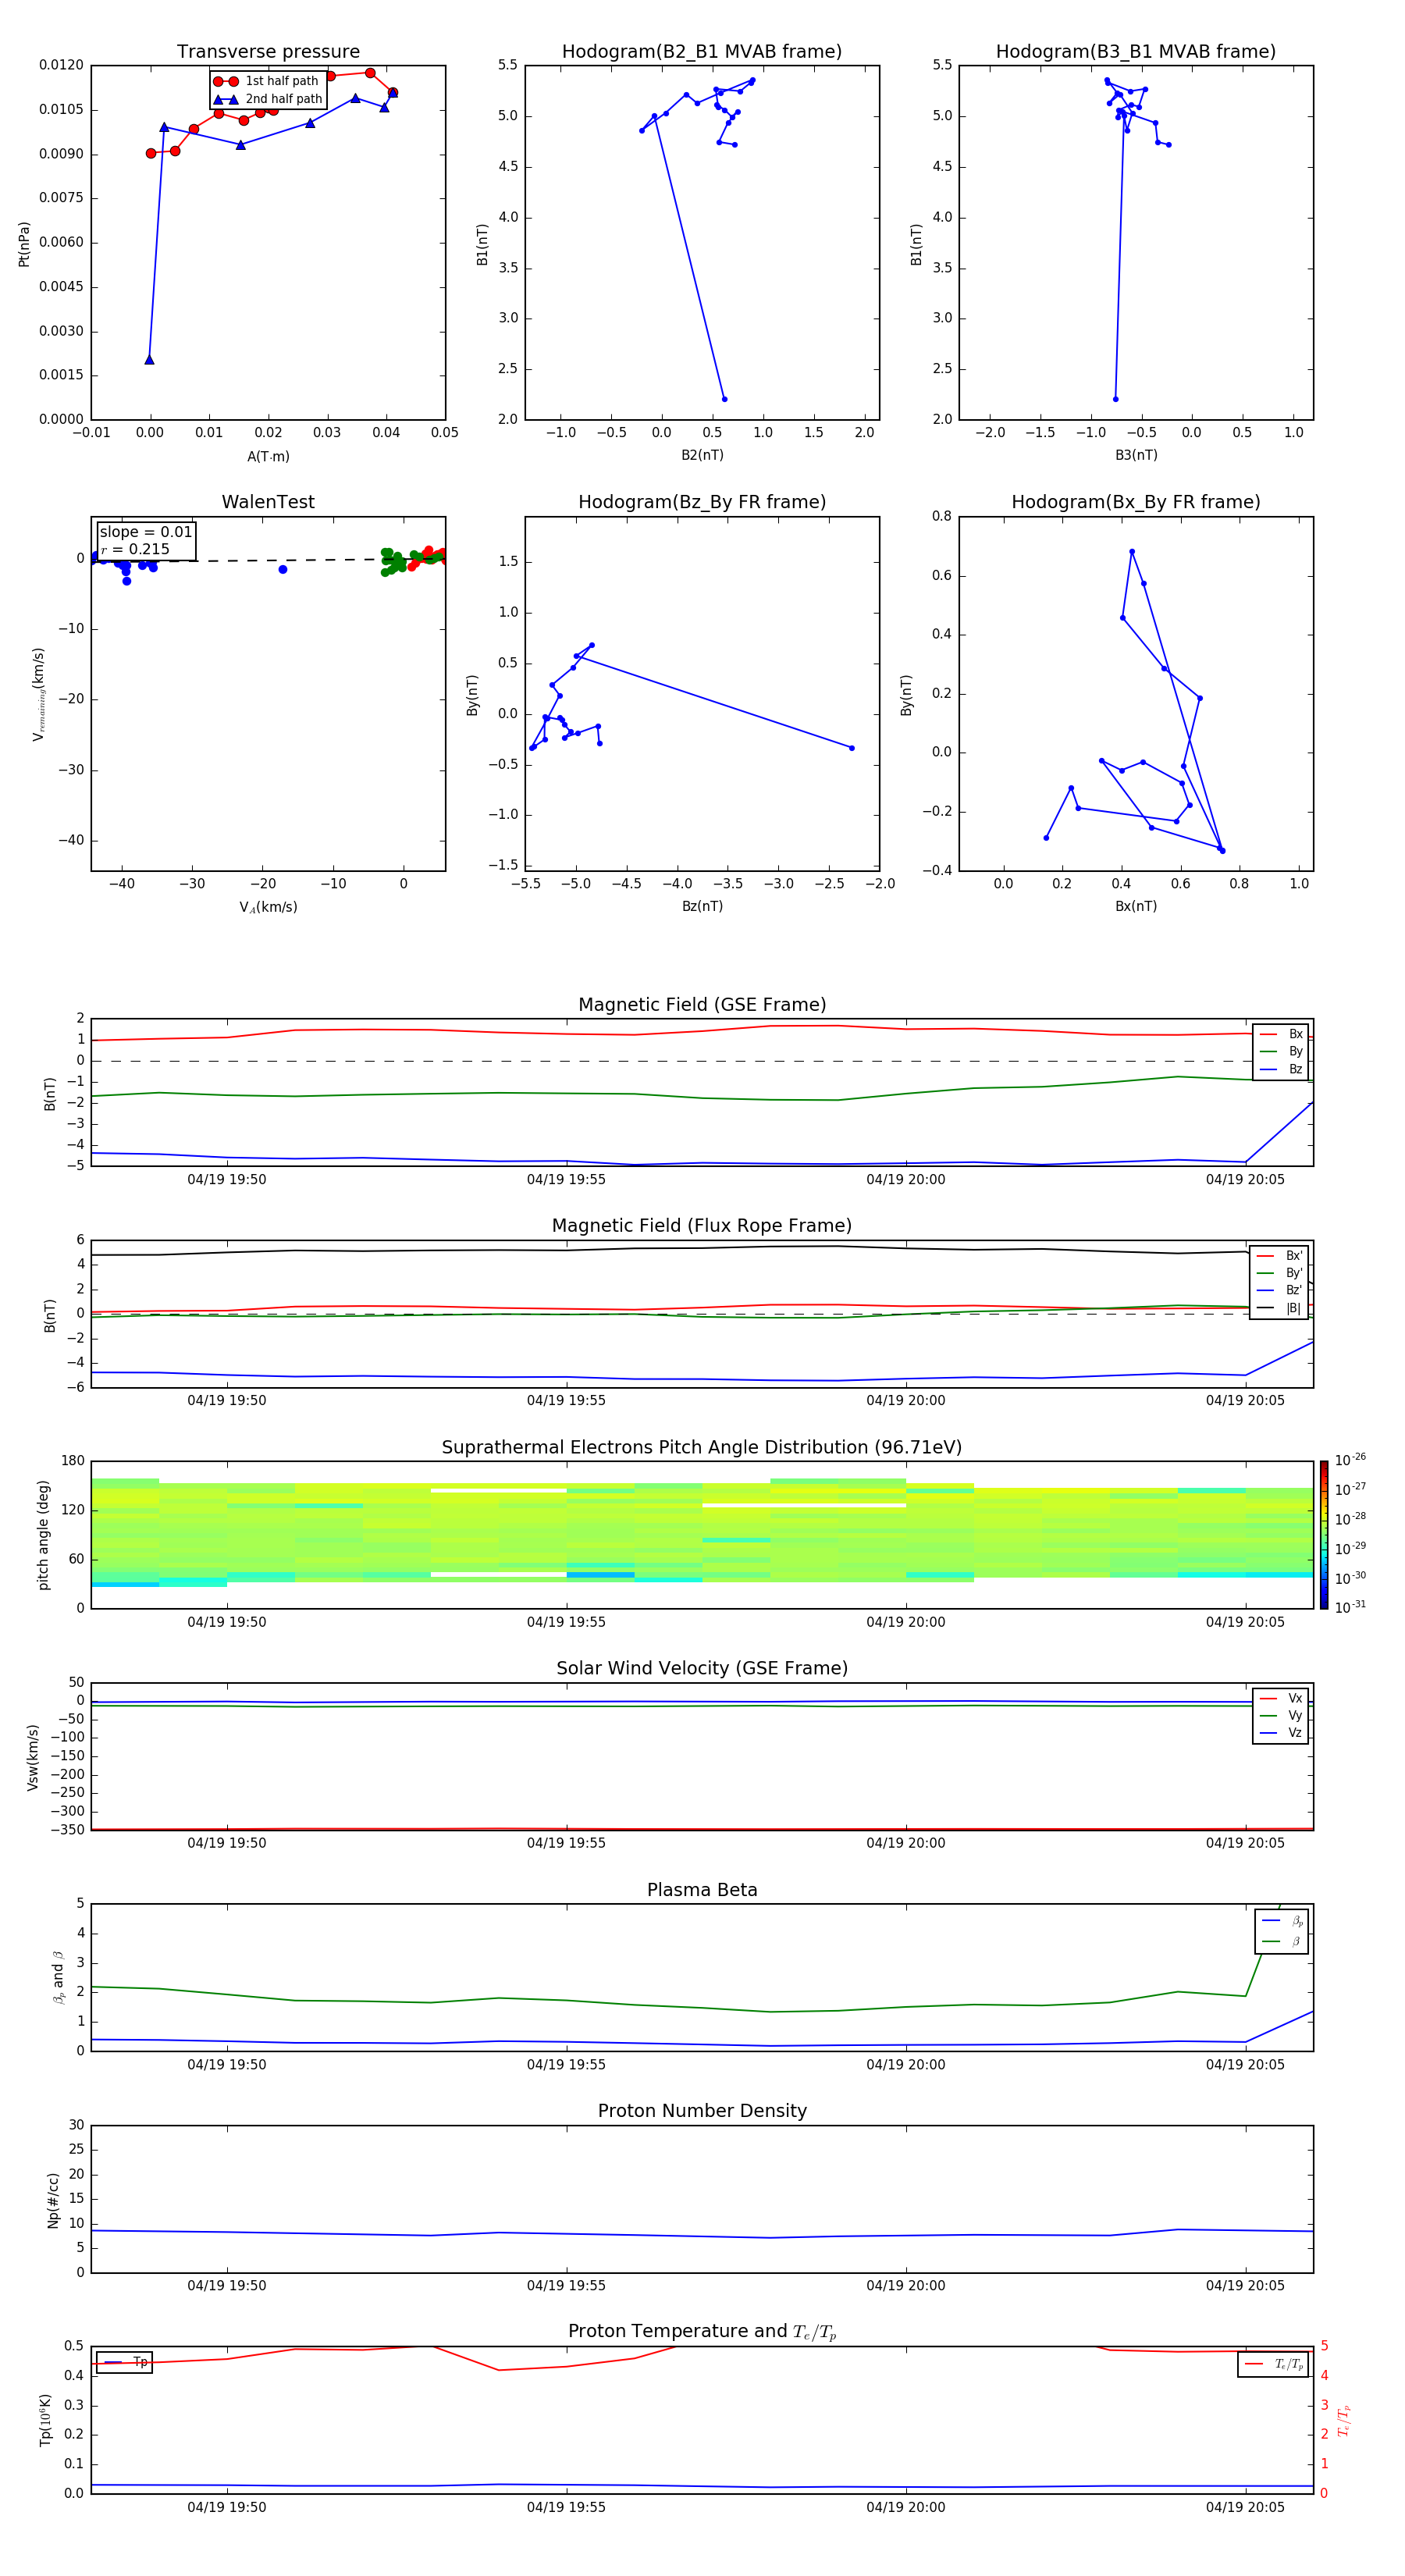
Task: Click the far-right outlier point in Bz_By hodogram
Action: [851, 748]
